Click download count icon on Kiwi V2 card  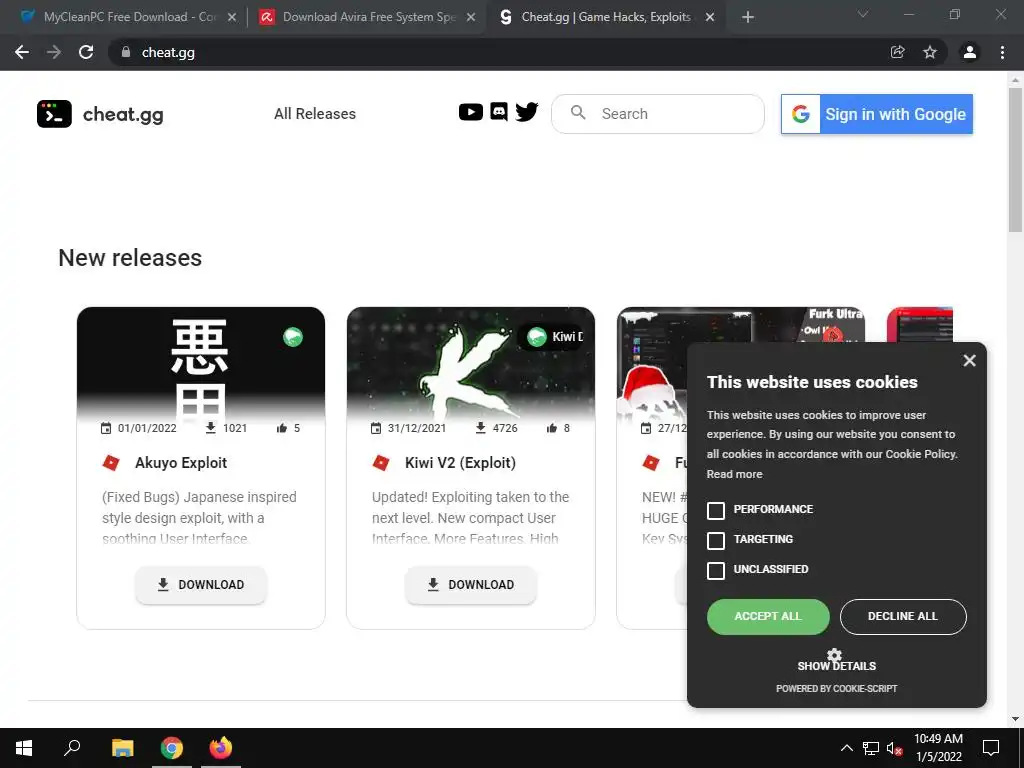[480, 428]
